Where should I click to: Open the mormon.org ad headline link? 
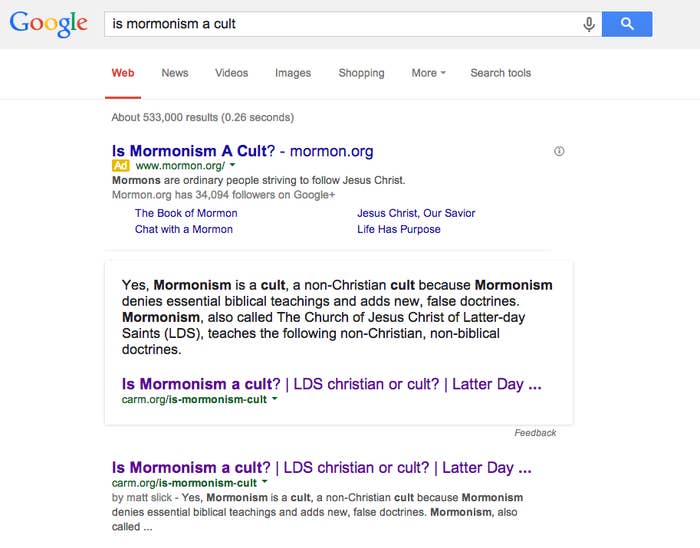point(242,151)
